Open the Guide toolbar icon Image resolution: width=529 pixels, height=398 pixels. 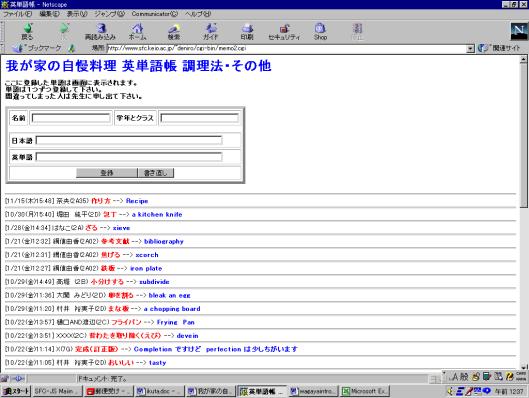211,31
